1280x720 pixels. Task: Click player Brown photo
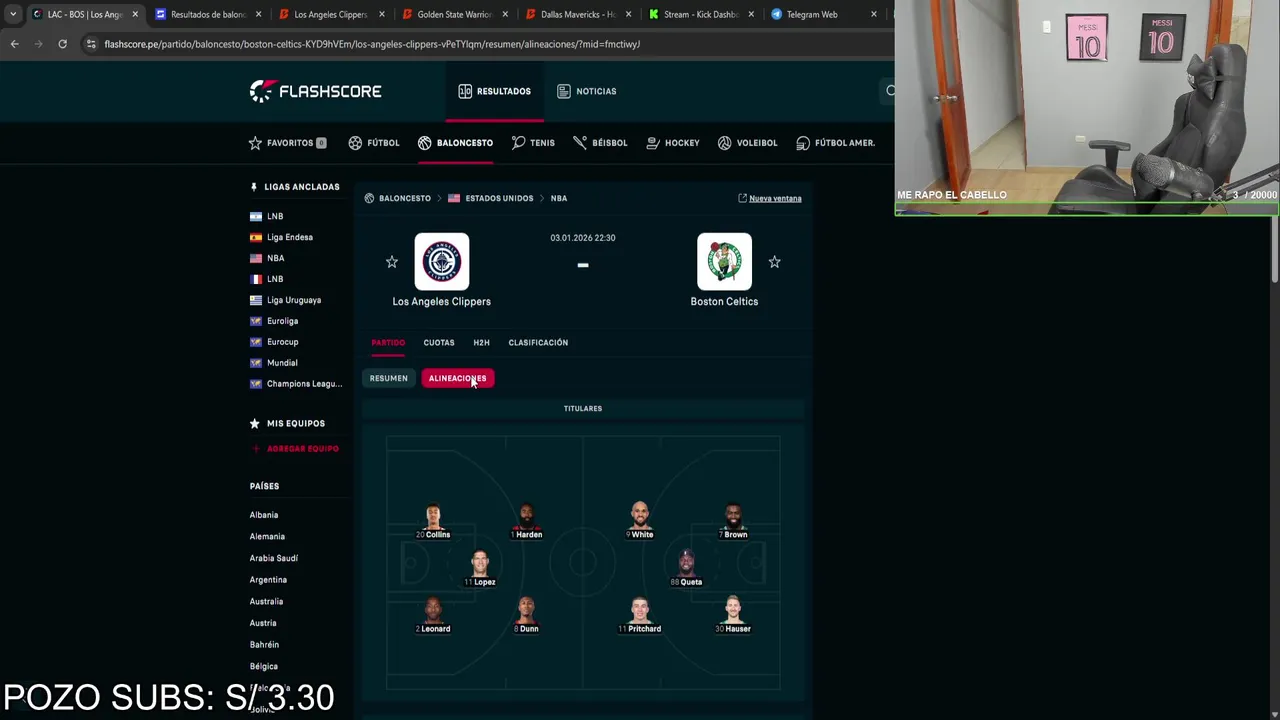pos(733,516)
